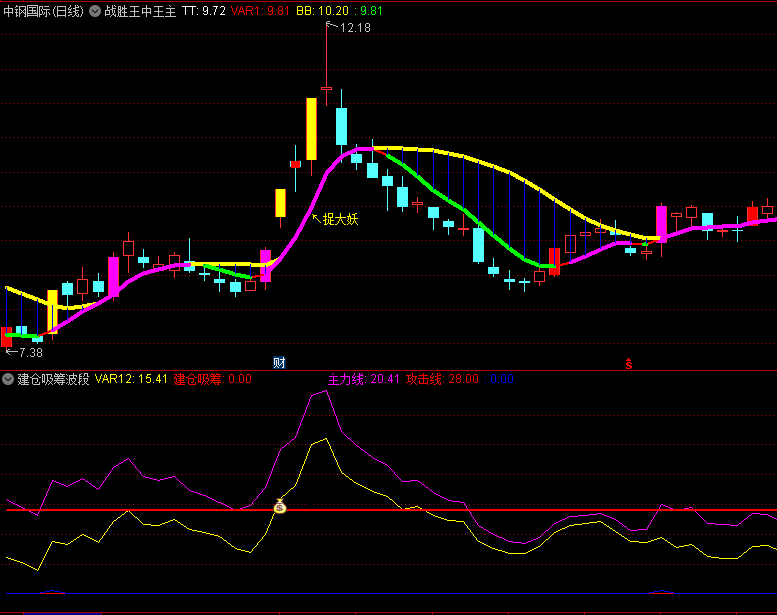
Task: Click the 攻击线: 28.00 value
Action: click(443, 379)
